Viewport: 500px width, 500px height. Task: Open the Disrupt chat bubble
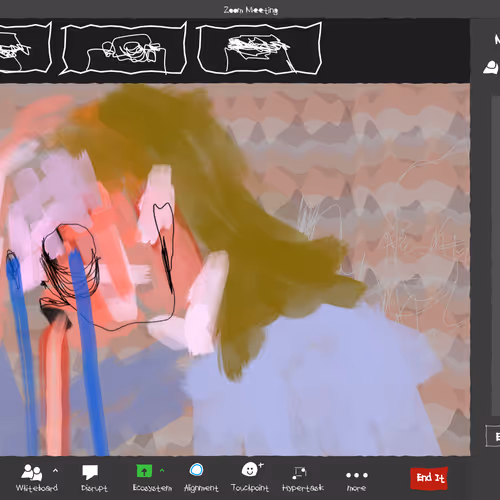pyautogui.click(x=90, y=472)
